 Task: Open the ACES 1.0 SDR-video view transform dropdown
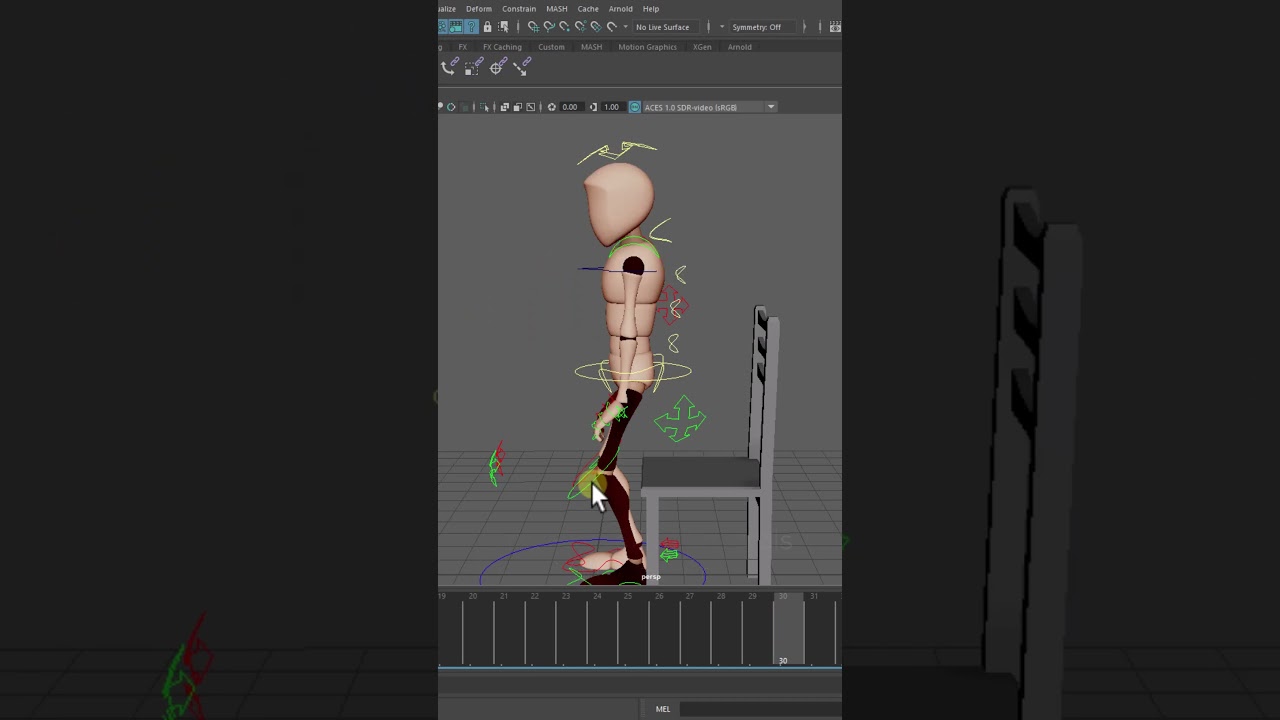(x=710, y=107)
